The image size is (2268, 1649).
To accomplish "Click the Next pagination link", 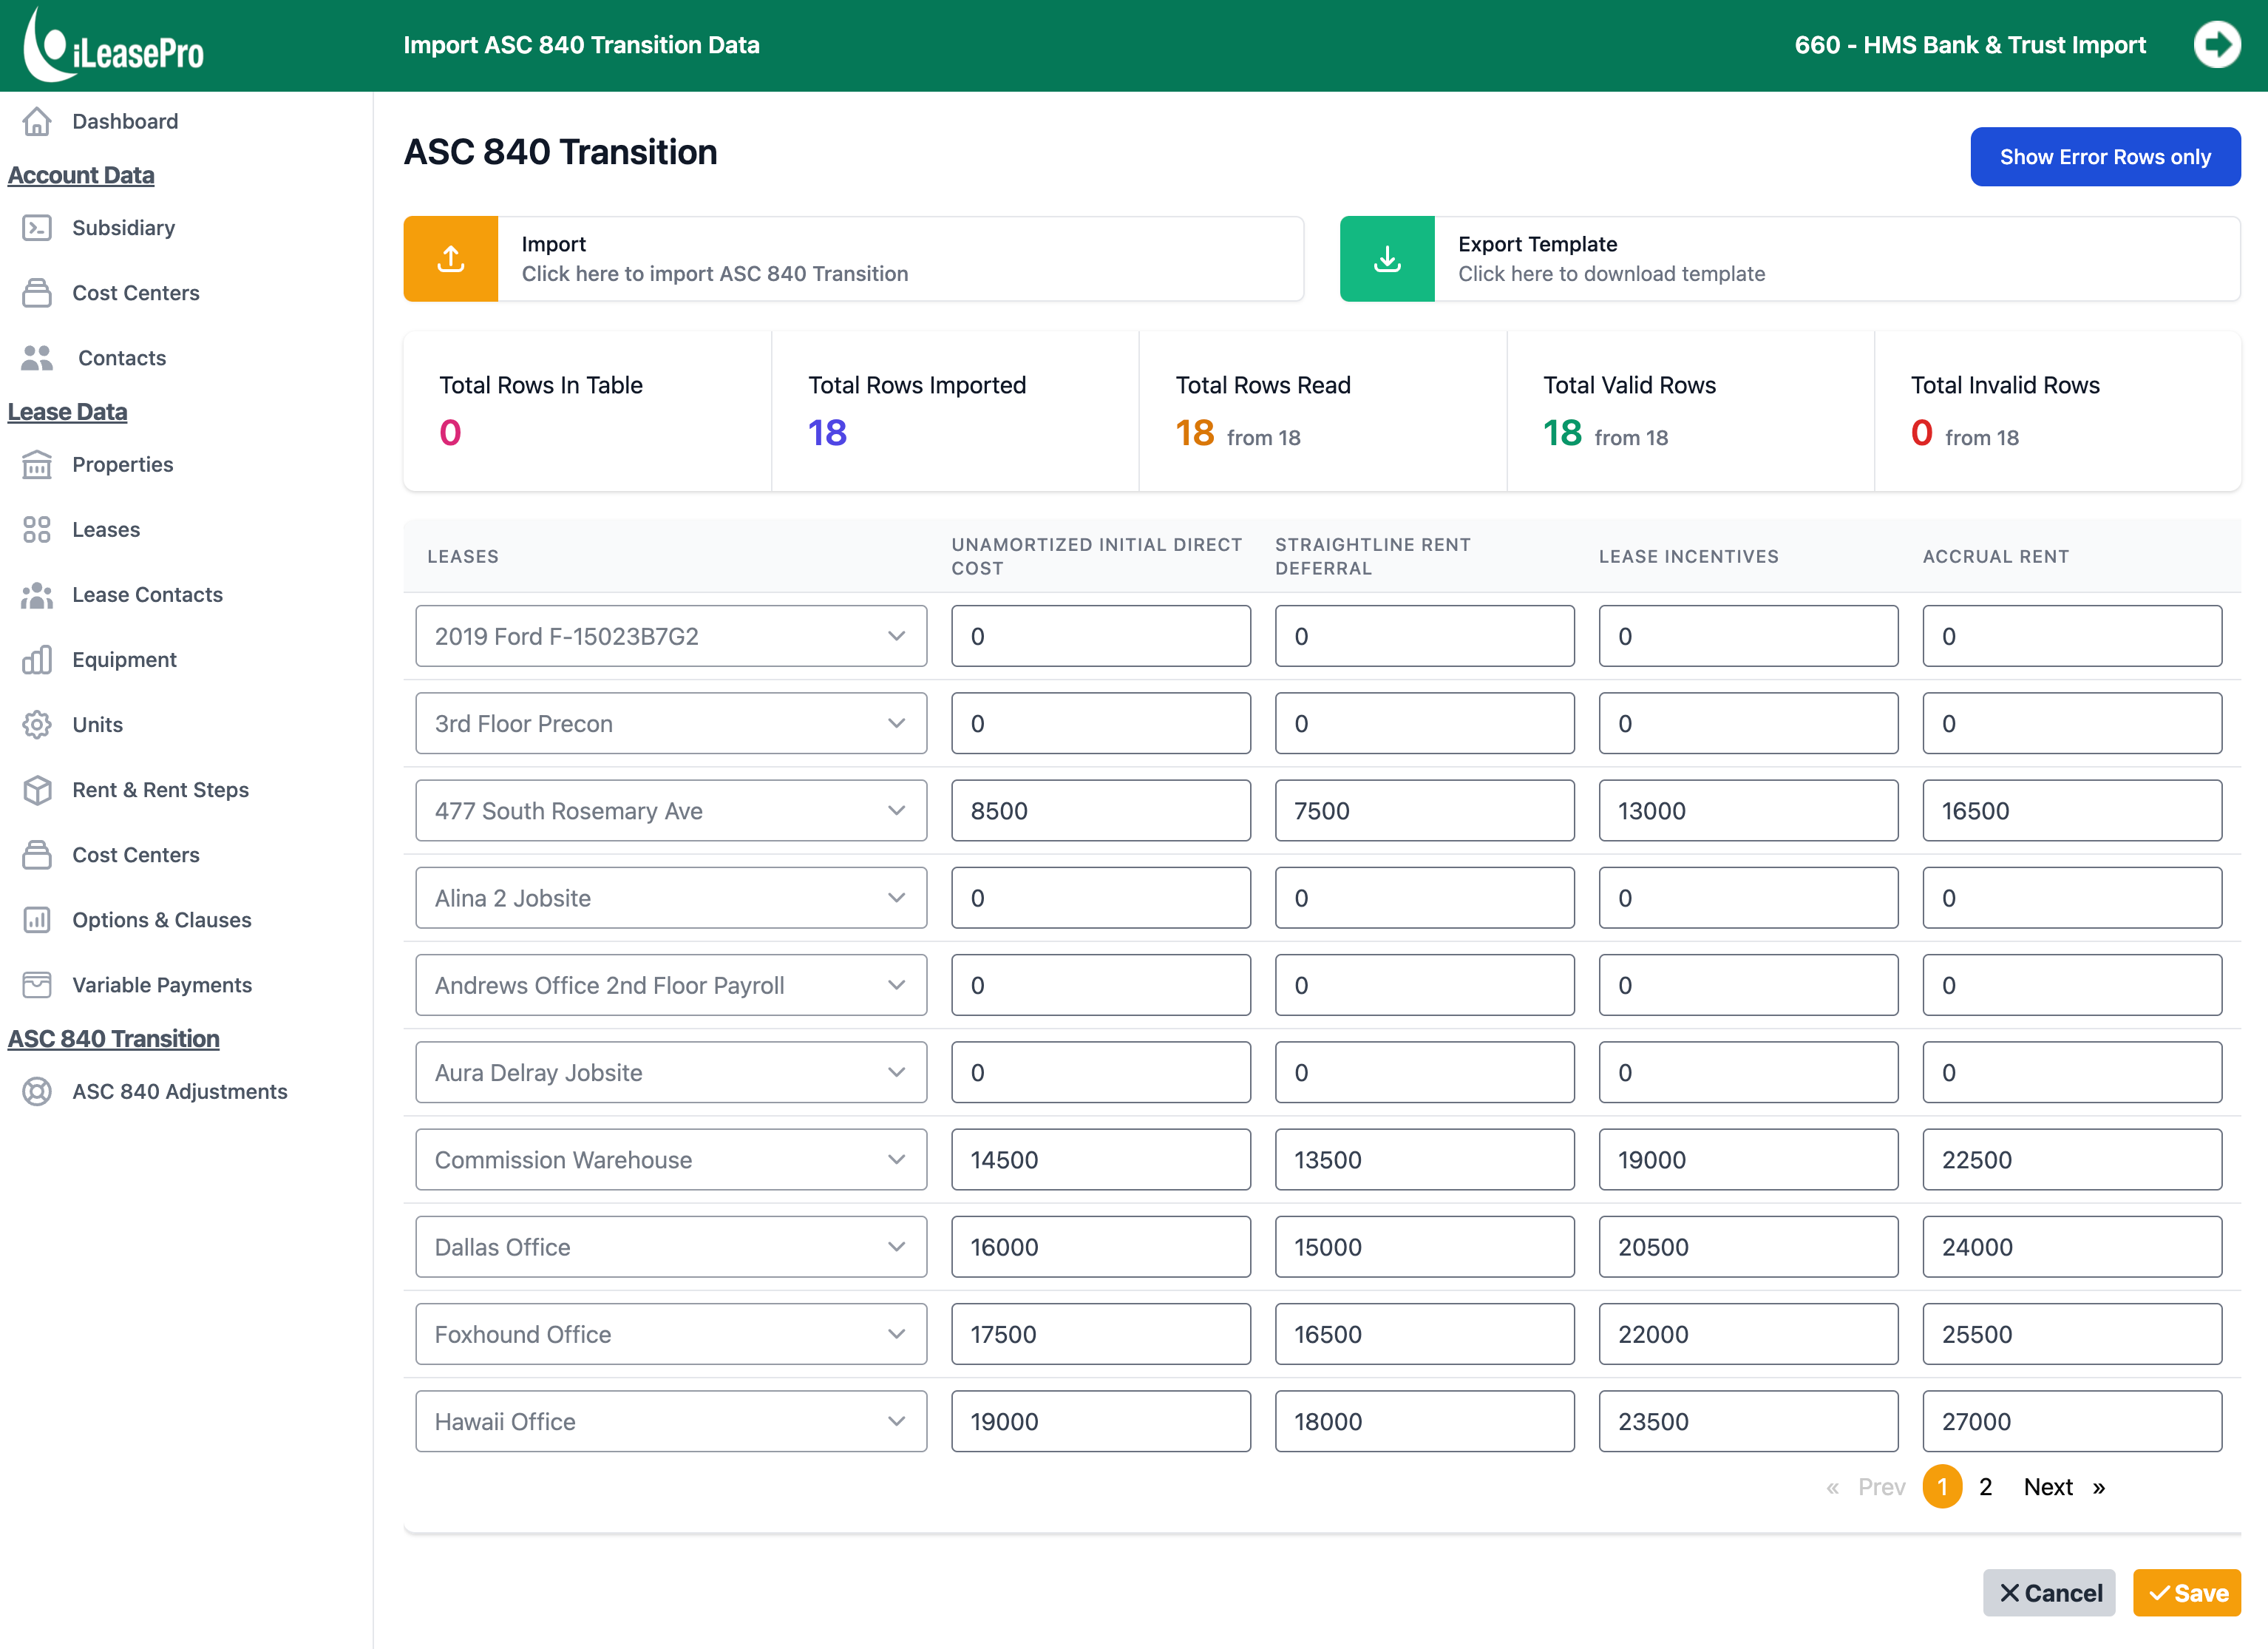I will (2048, 1487).
